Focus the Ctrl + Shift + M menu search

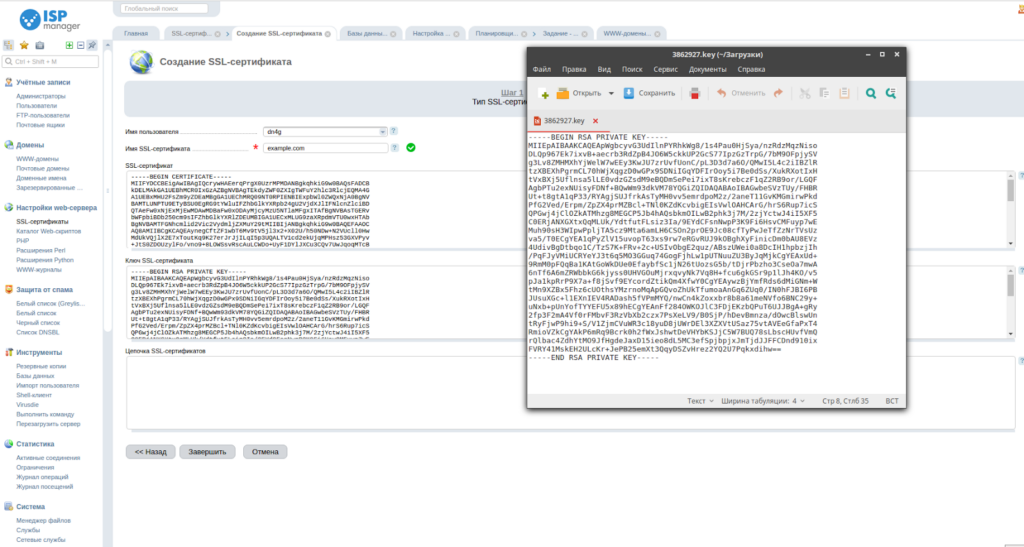pyautogui.click(x=50, y=61)
